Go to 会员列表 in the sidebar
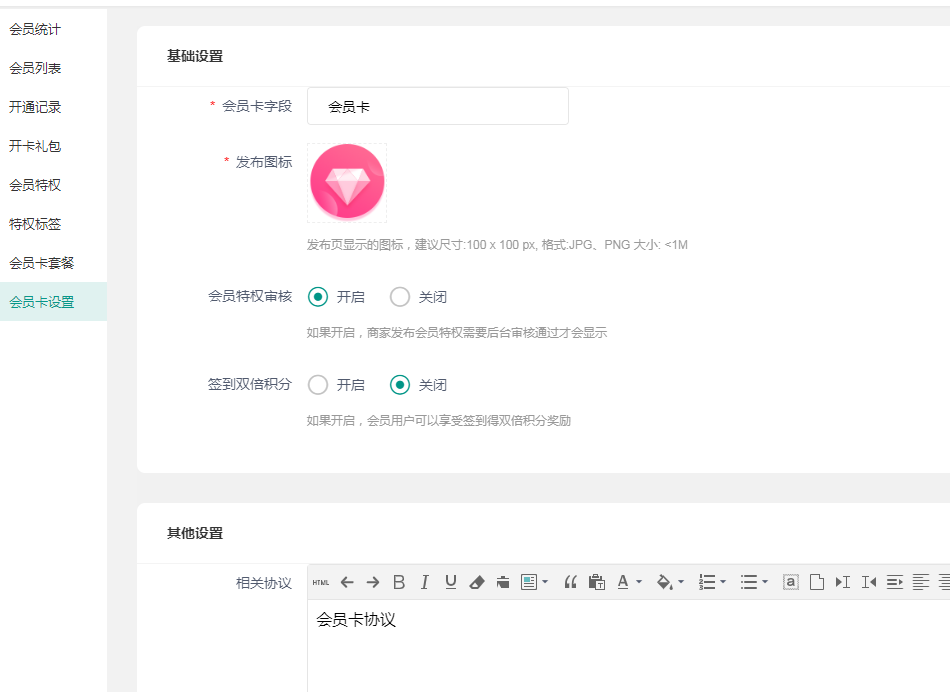Viewport: 950px width, 692px height. (35, 68)
